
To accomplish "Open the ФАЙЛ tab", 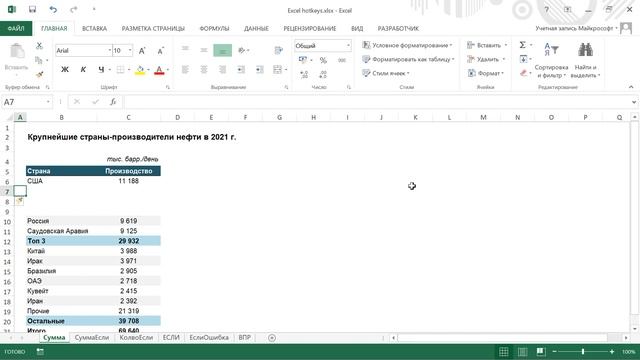I will (16, 29).
